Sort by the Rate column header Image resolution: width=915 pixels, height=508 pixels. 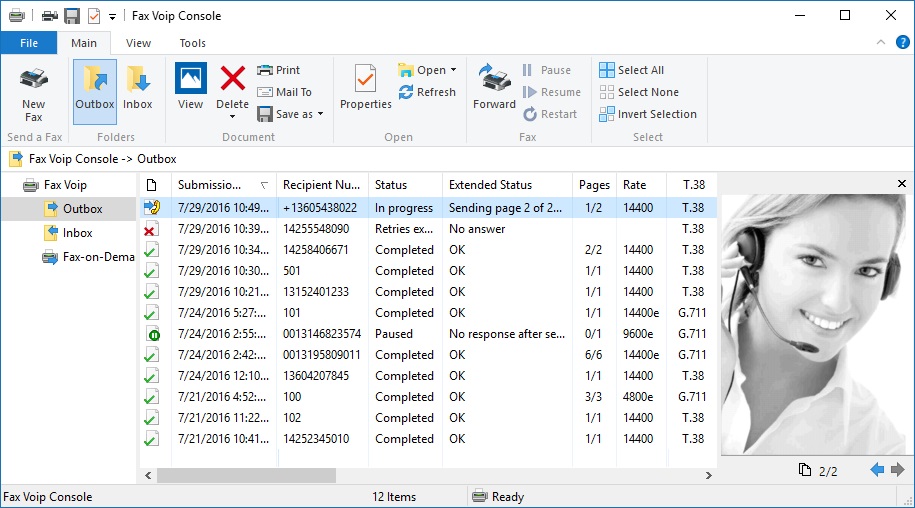641,185
